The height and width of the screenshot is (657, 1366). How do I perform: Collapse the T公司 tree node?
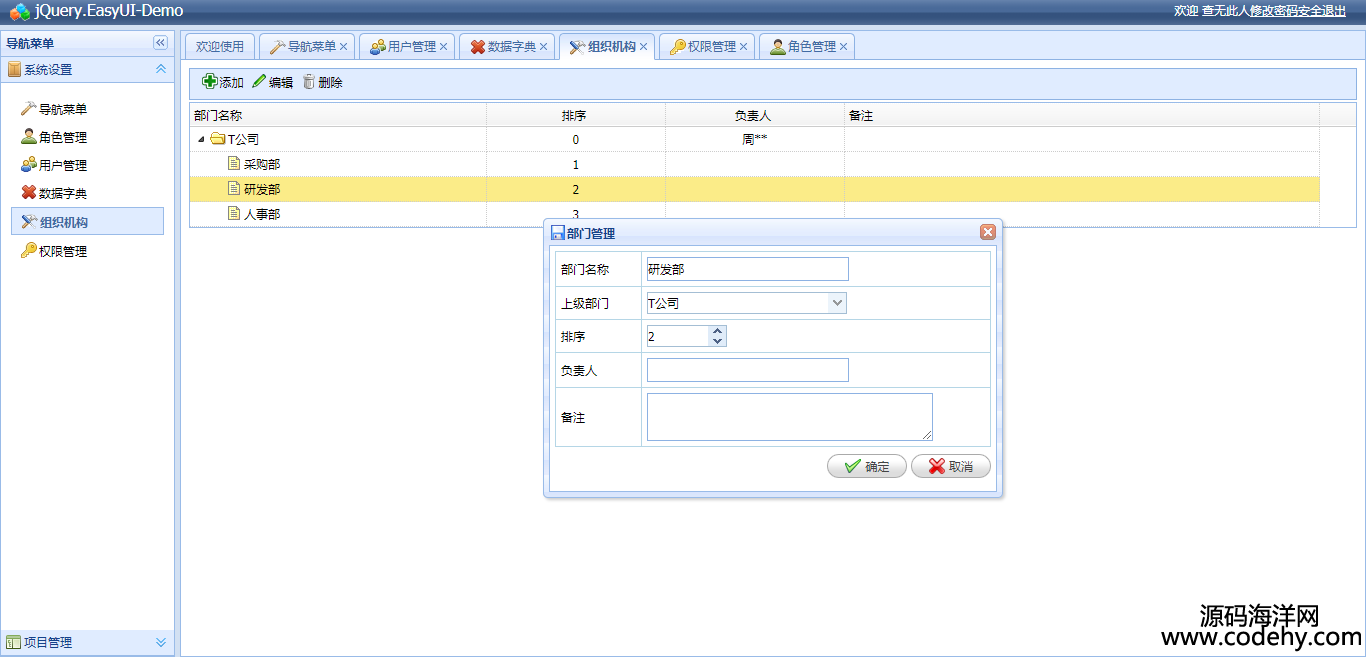[x=202, y=140]
